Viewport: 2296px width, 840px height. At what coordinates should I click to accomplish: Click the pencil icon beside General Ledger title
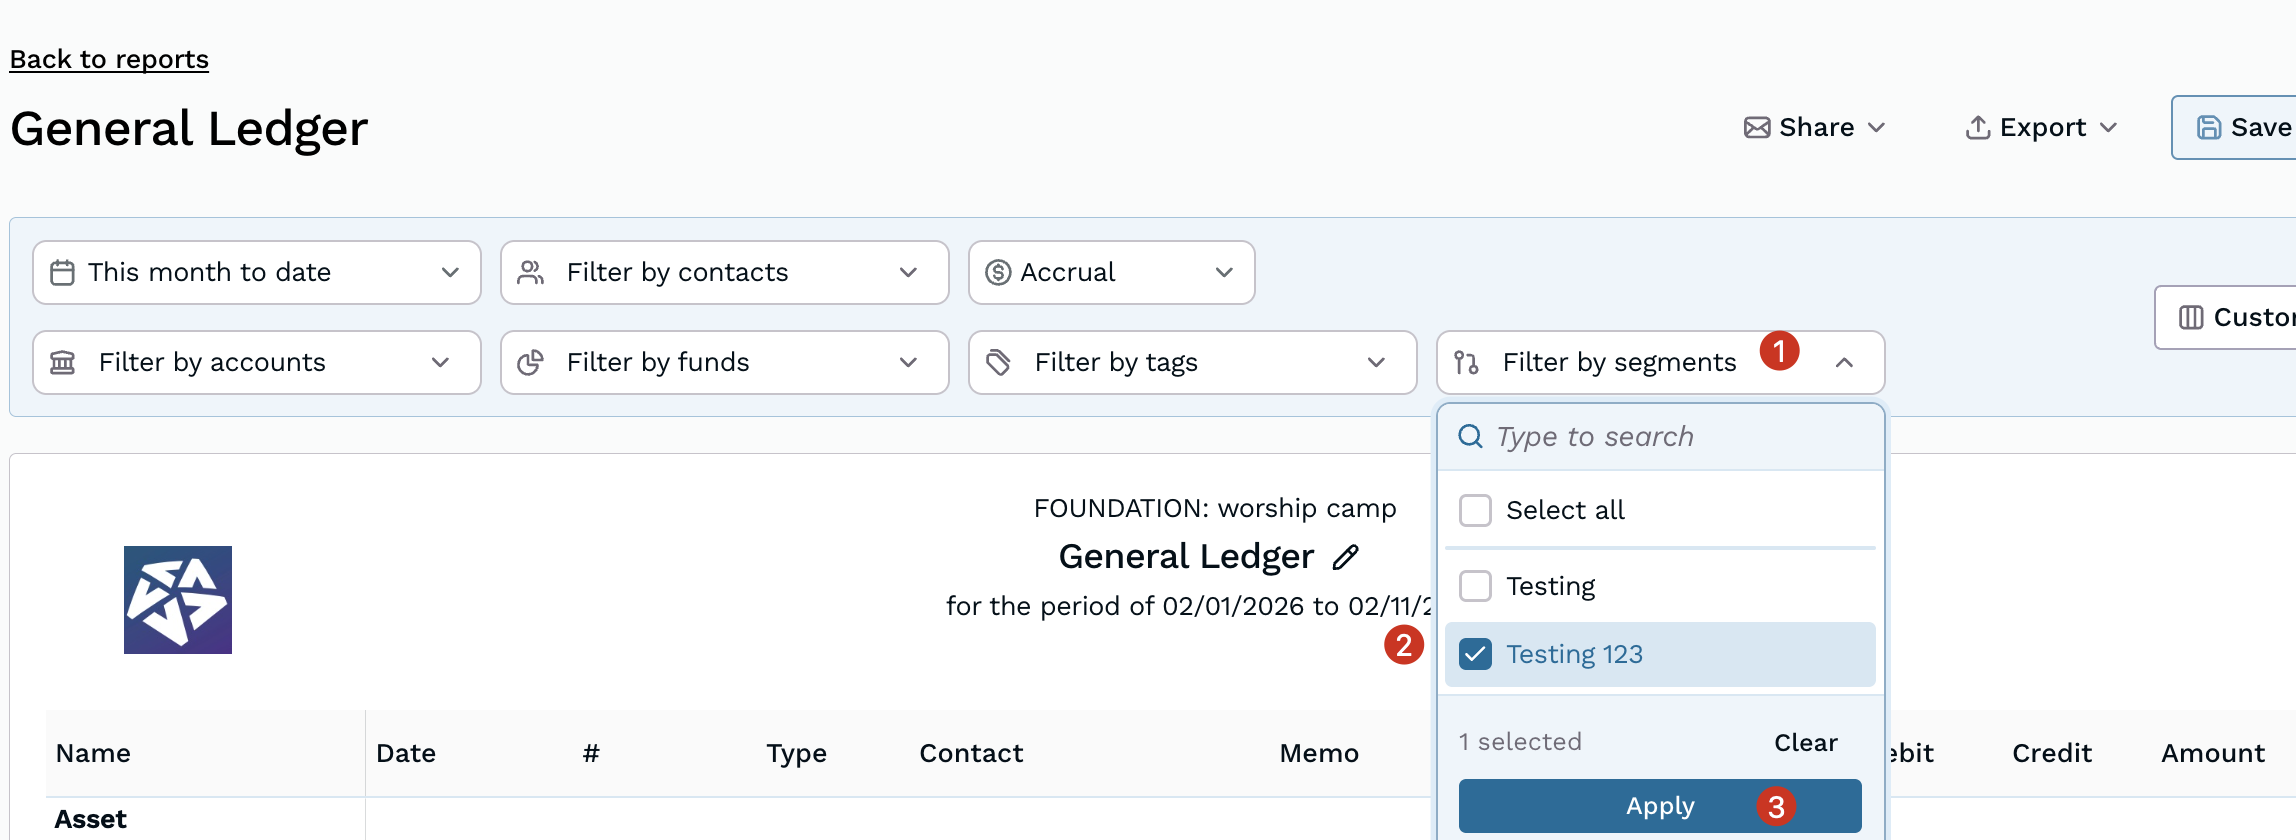(1346, 557)
